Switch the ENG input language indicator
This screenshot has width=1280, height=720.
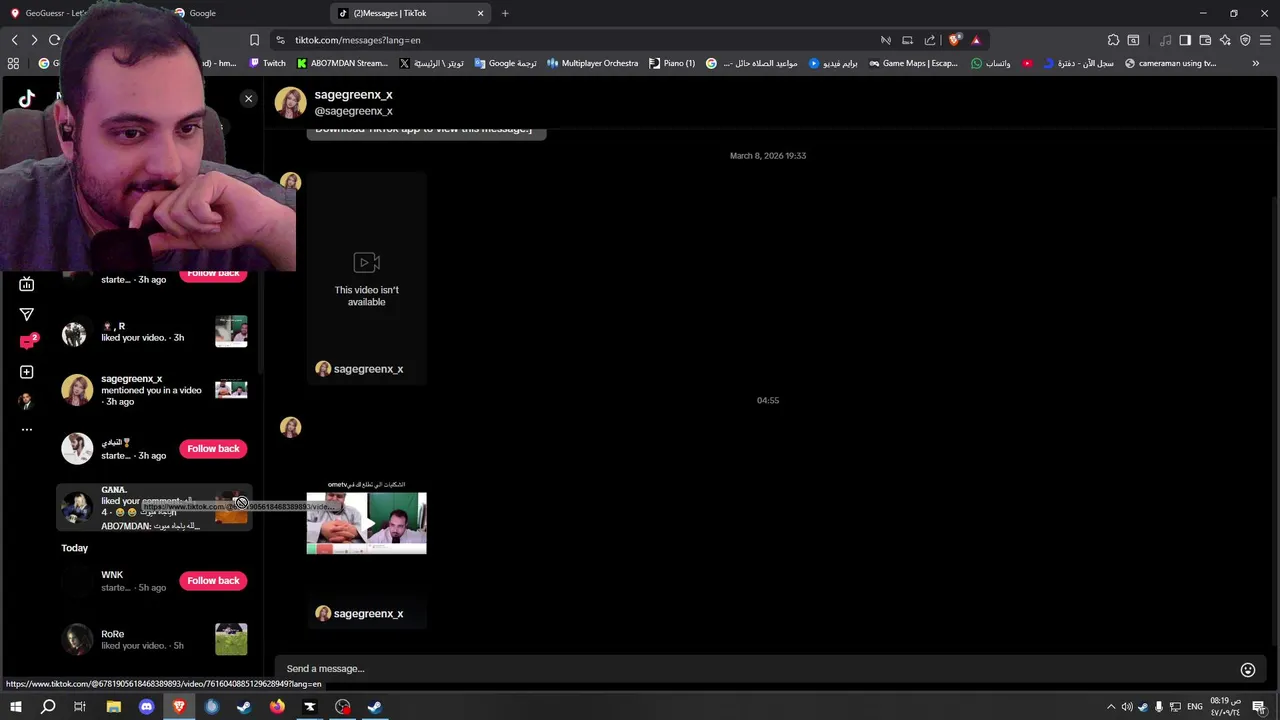tap(1194, 707)
